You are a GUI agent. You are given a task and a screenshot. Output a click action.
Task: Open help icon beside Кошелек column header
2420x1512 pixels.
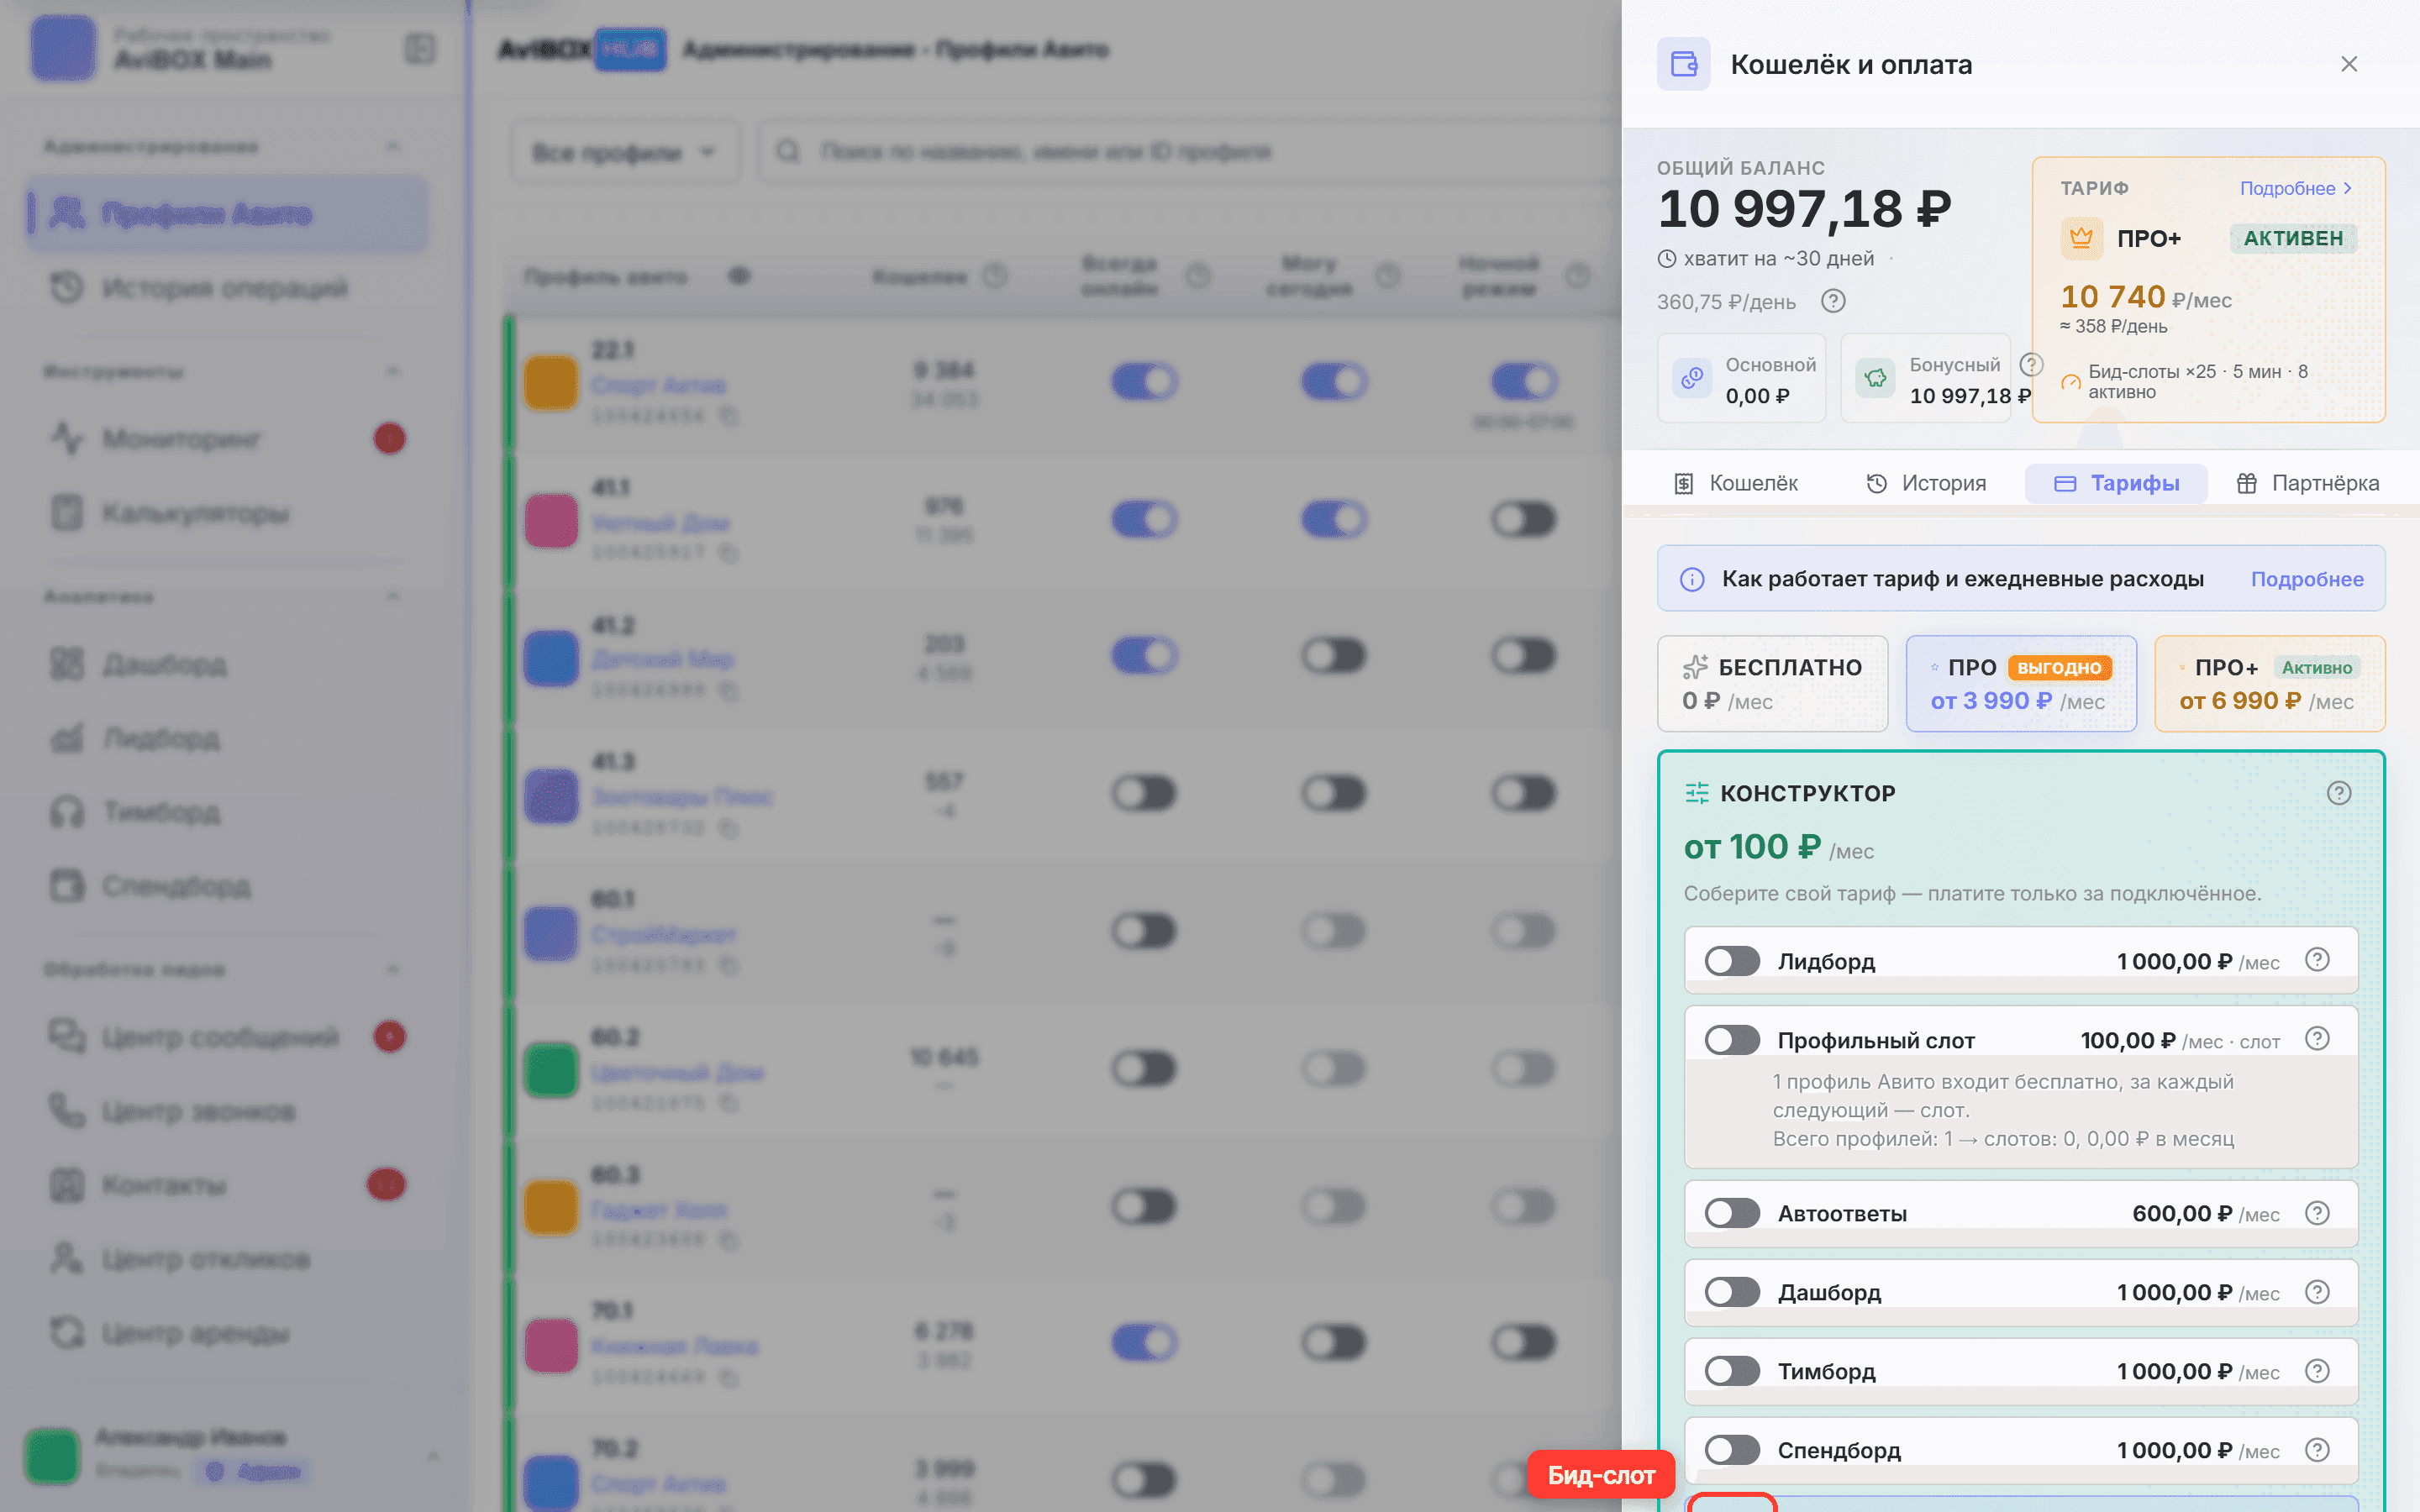(995, 276)
